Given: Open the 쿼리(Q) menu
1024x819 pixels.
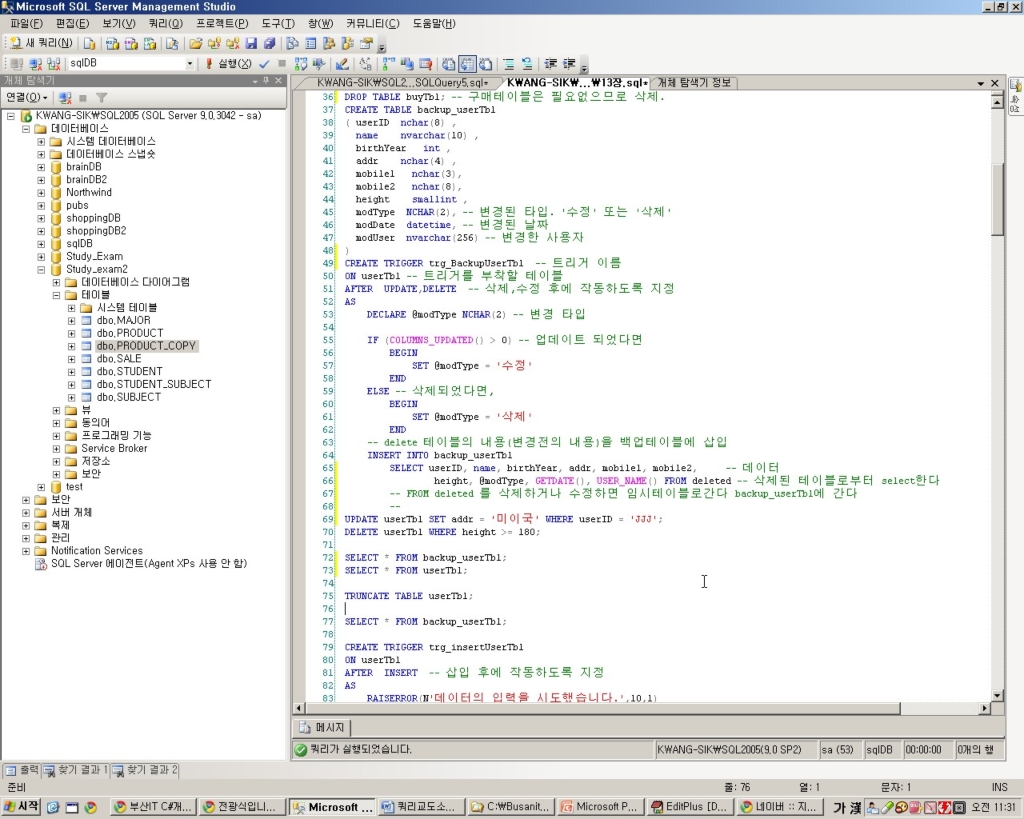Looking at the screenshot, I should click(166, 24).
